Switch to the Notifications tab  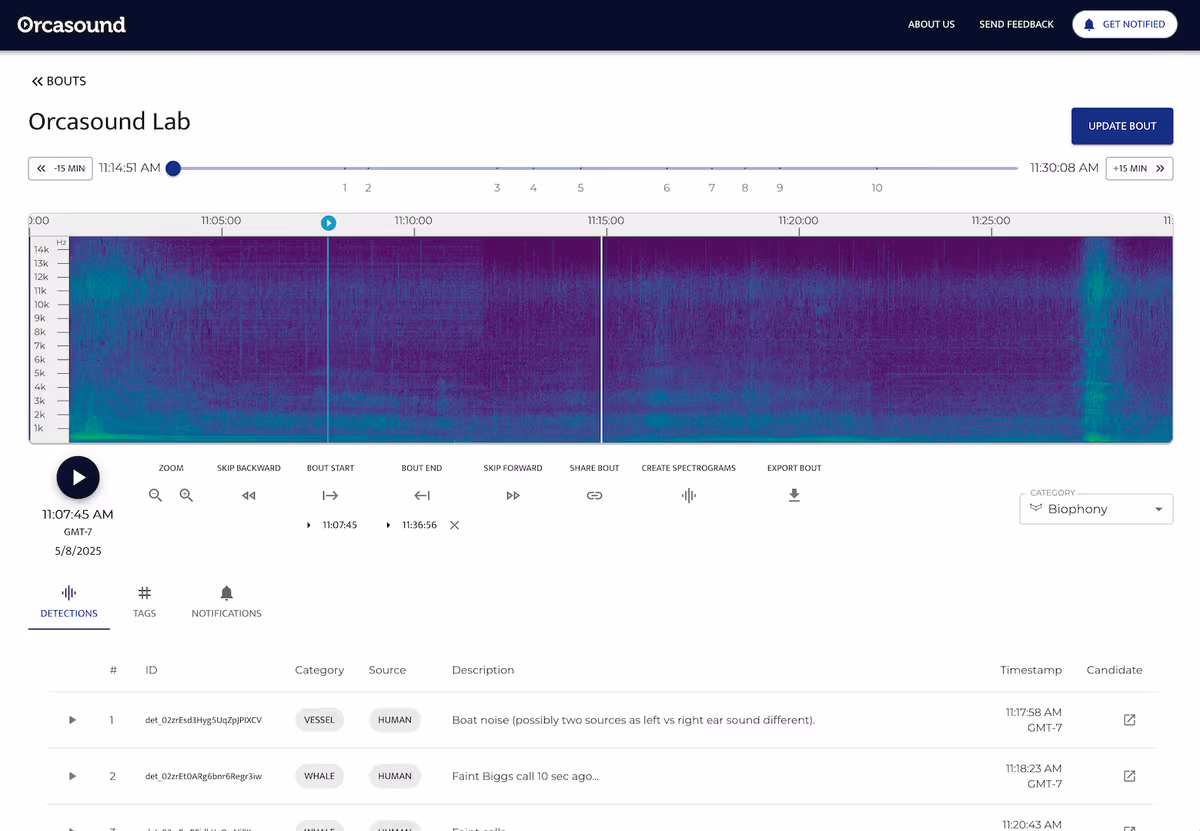point(226,603)
